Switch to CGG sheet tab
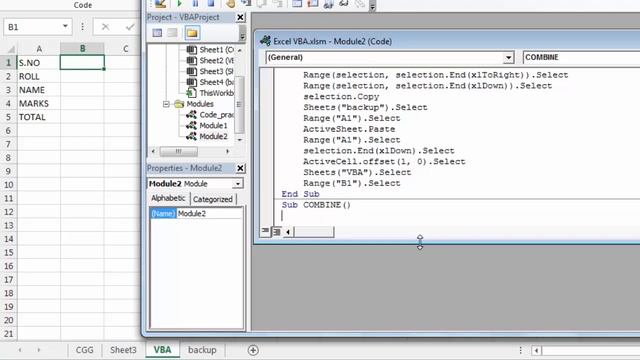The height and width of the screenshot is (360, 640). click(84, 350)
